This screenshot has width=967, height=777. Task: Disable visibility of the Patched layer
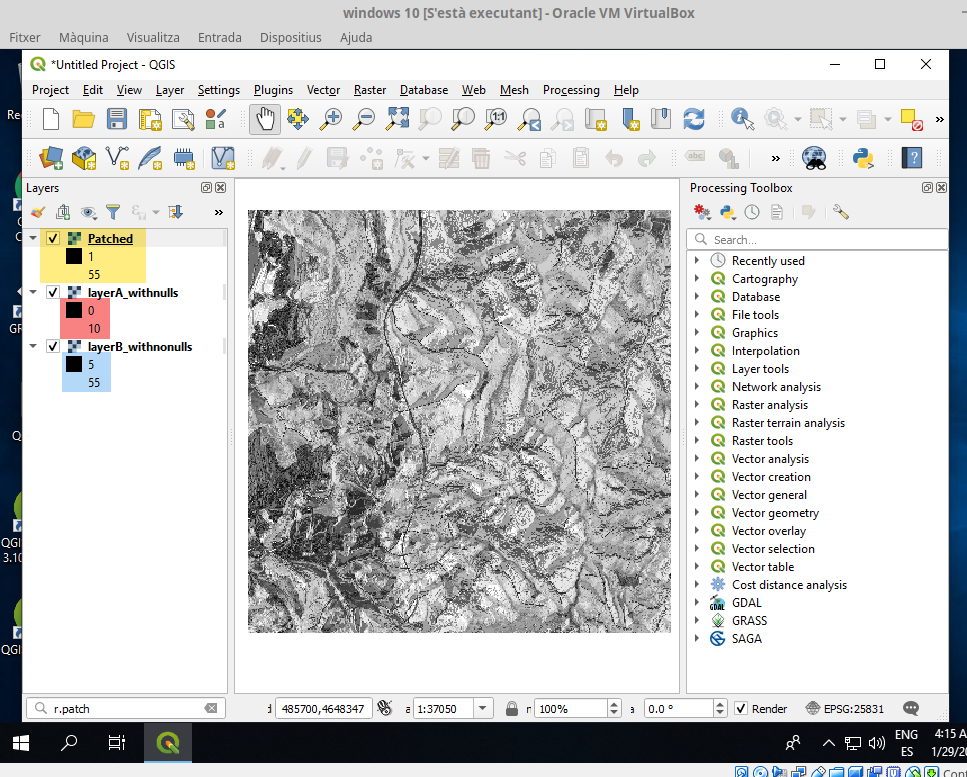53,238
